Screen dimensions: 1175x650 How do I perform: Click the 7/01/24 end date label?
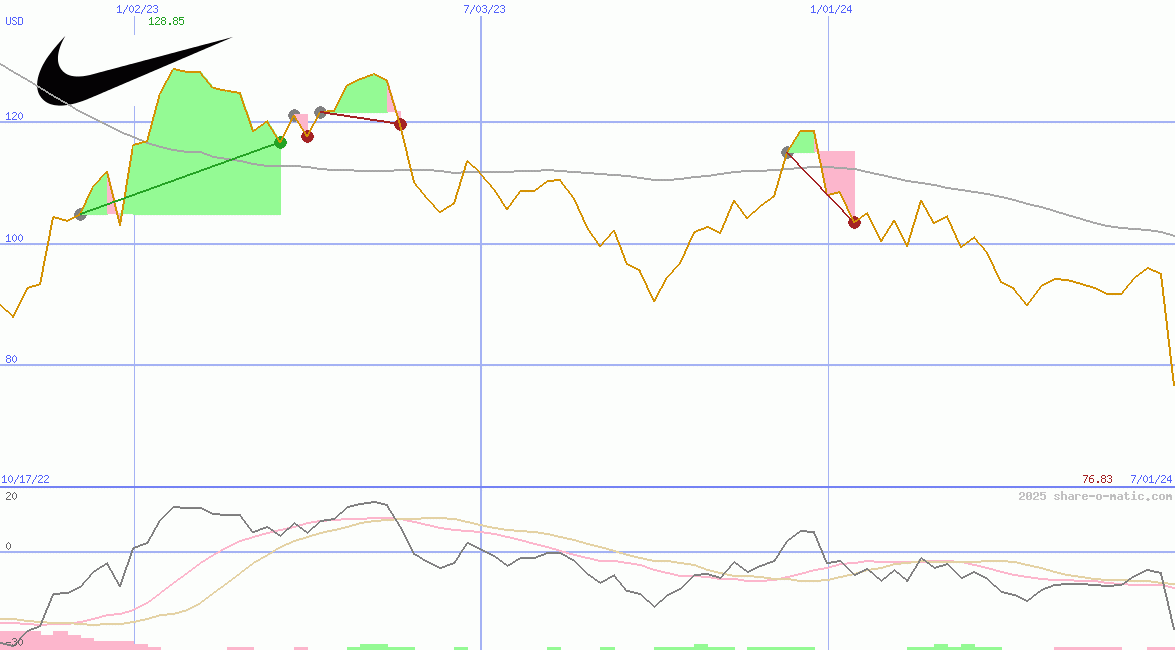pos(1151,480)
